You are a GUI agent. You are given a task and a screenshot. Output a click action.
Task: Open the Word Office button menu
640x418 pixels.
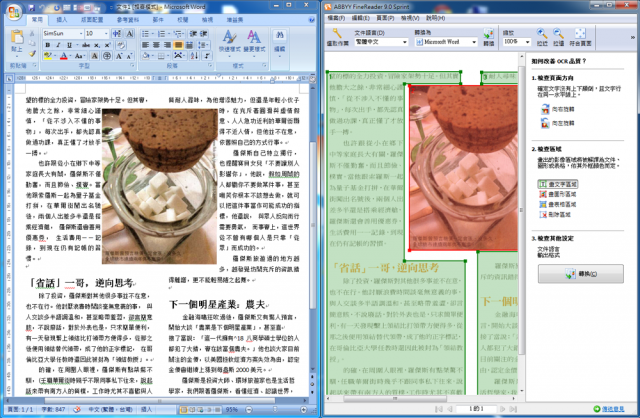coord(13,11)
